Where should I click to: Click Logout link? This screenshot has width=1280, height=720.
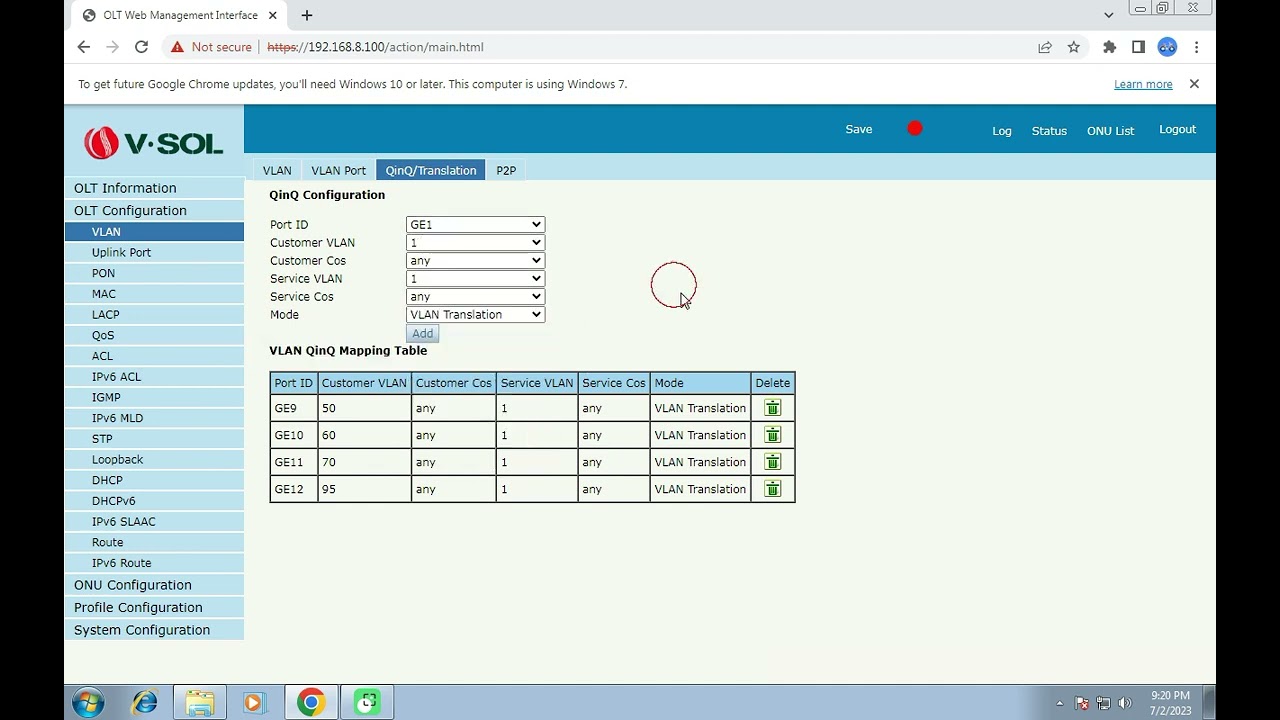1177,130
